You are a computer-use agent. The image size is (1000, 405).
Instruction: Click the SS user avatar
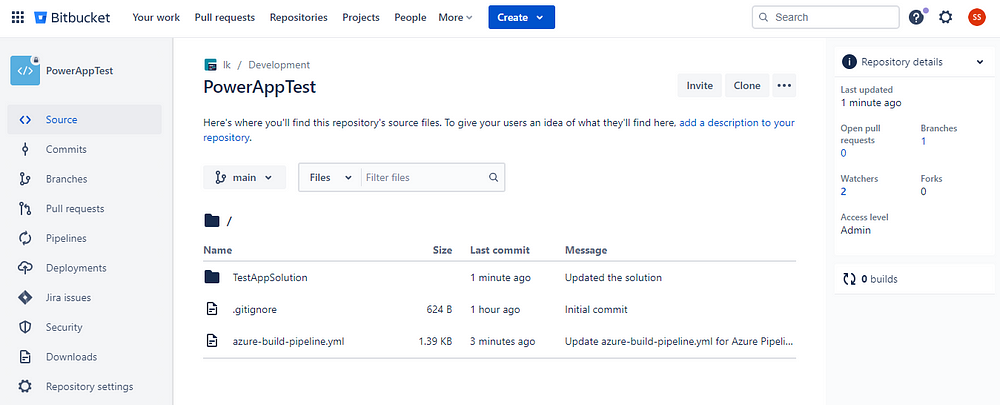pos(976,17)
